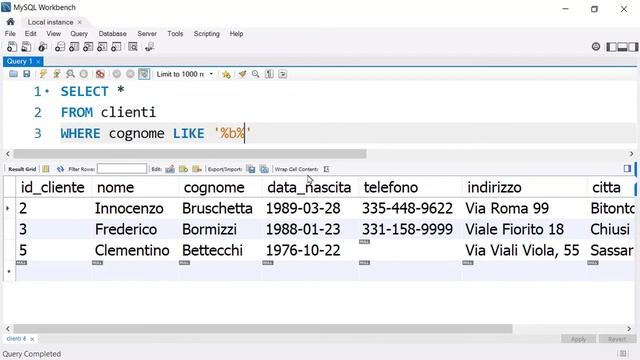
Task: Stop query execution icon
Action: point(84,74)
